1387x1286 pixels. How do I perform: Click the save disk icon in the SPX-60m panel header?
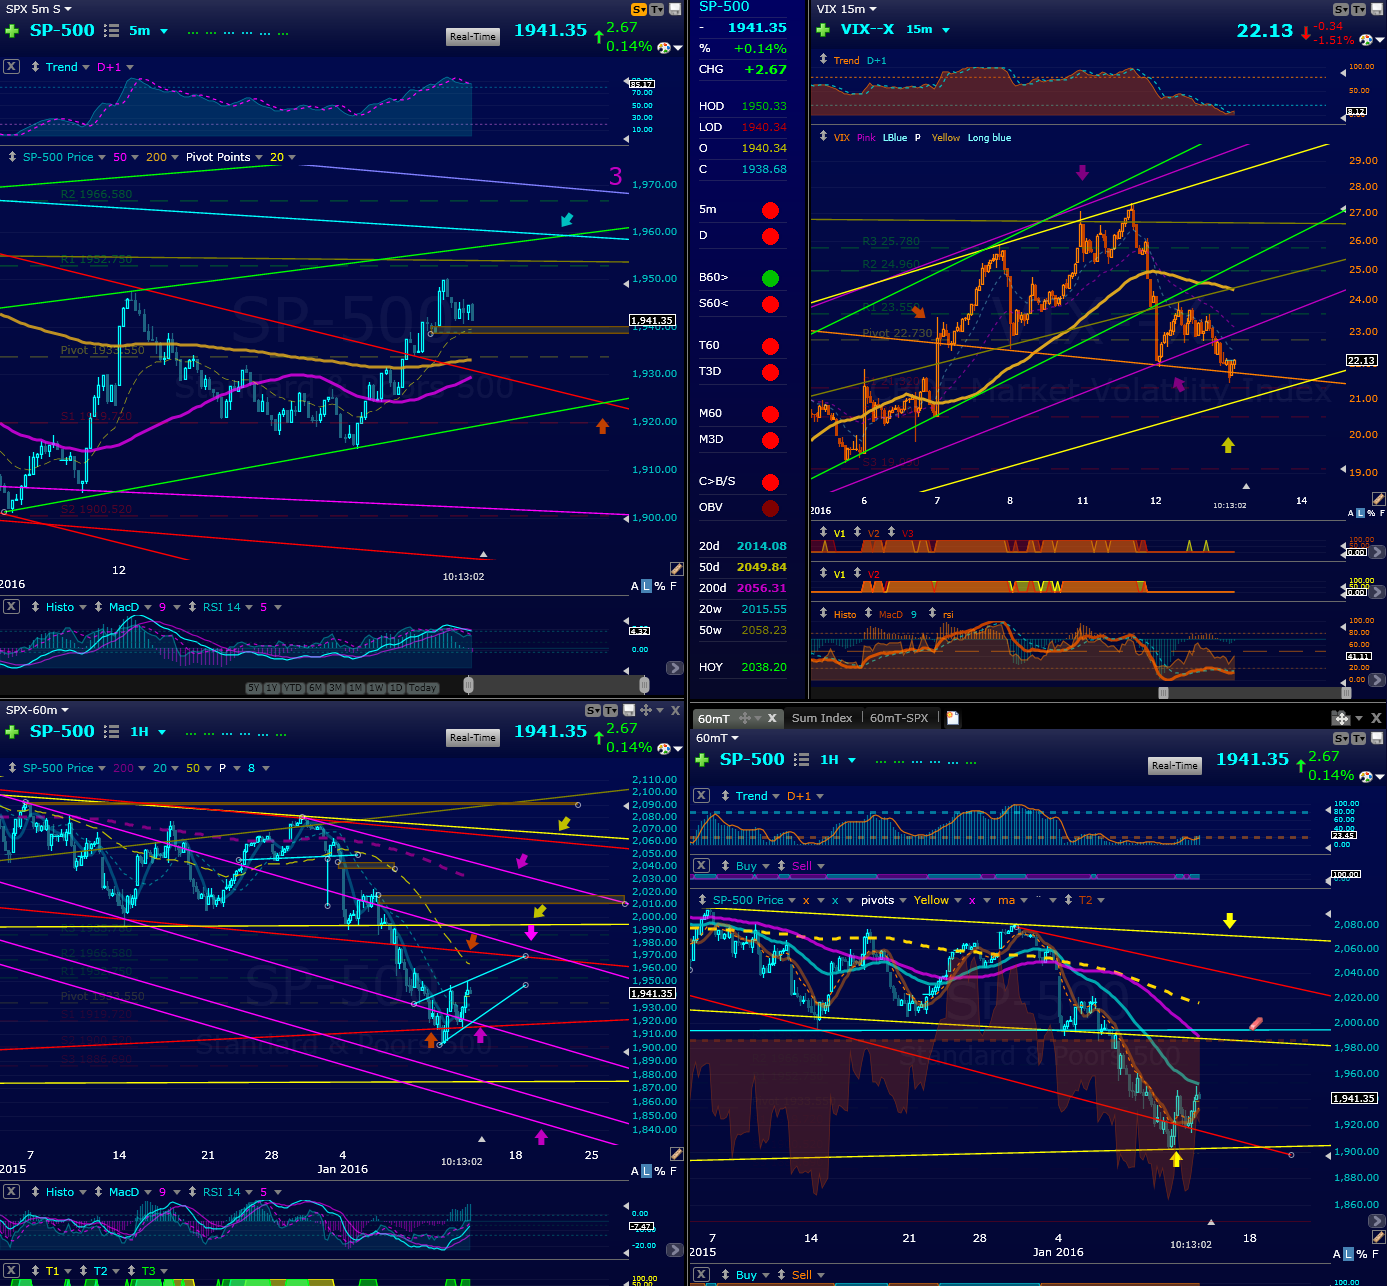[x=628, y=710]
